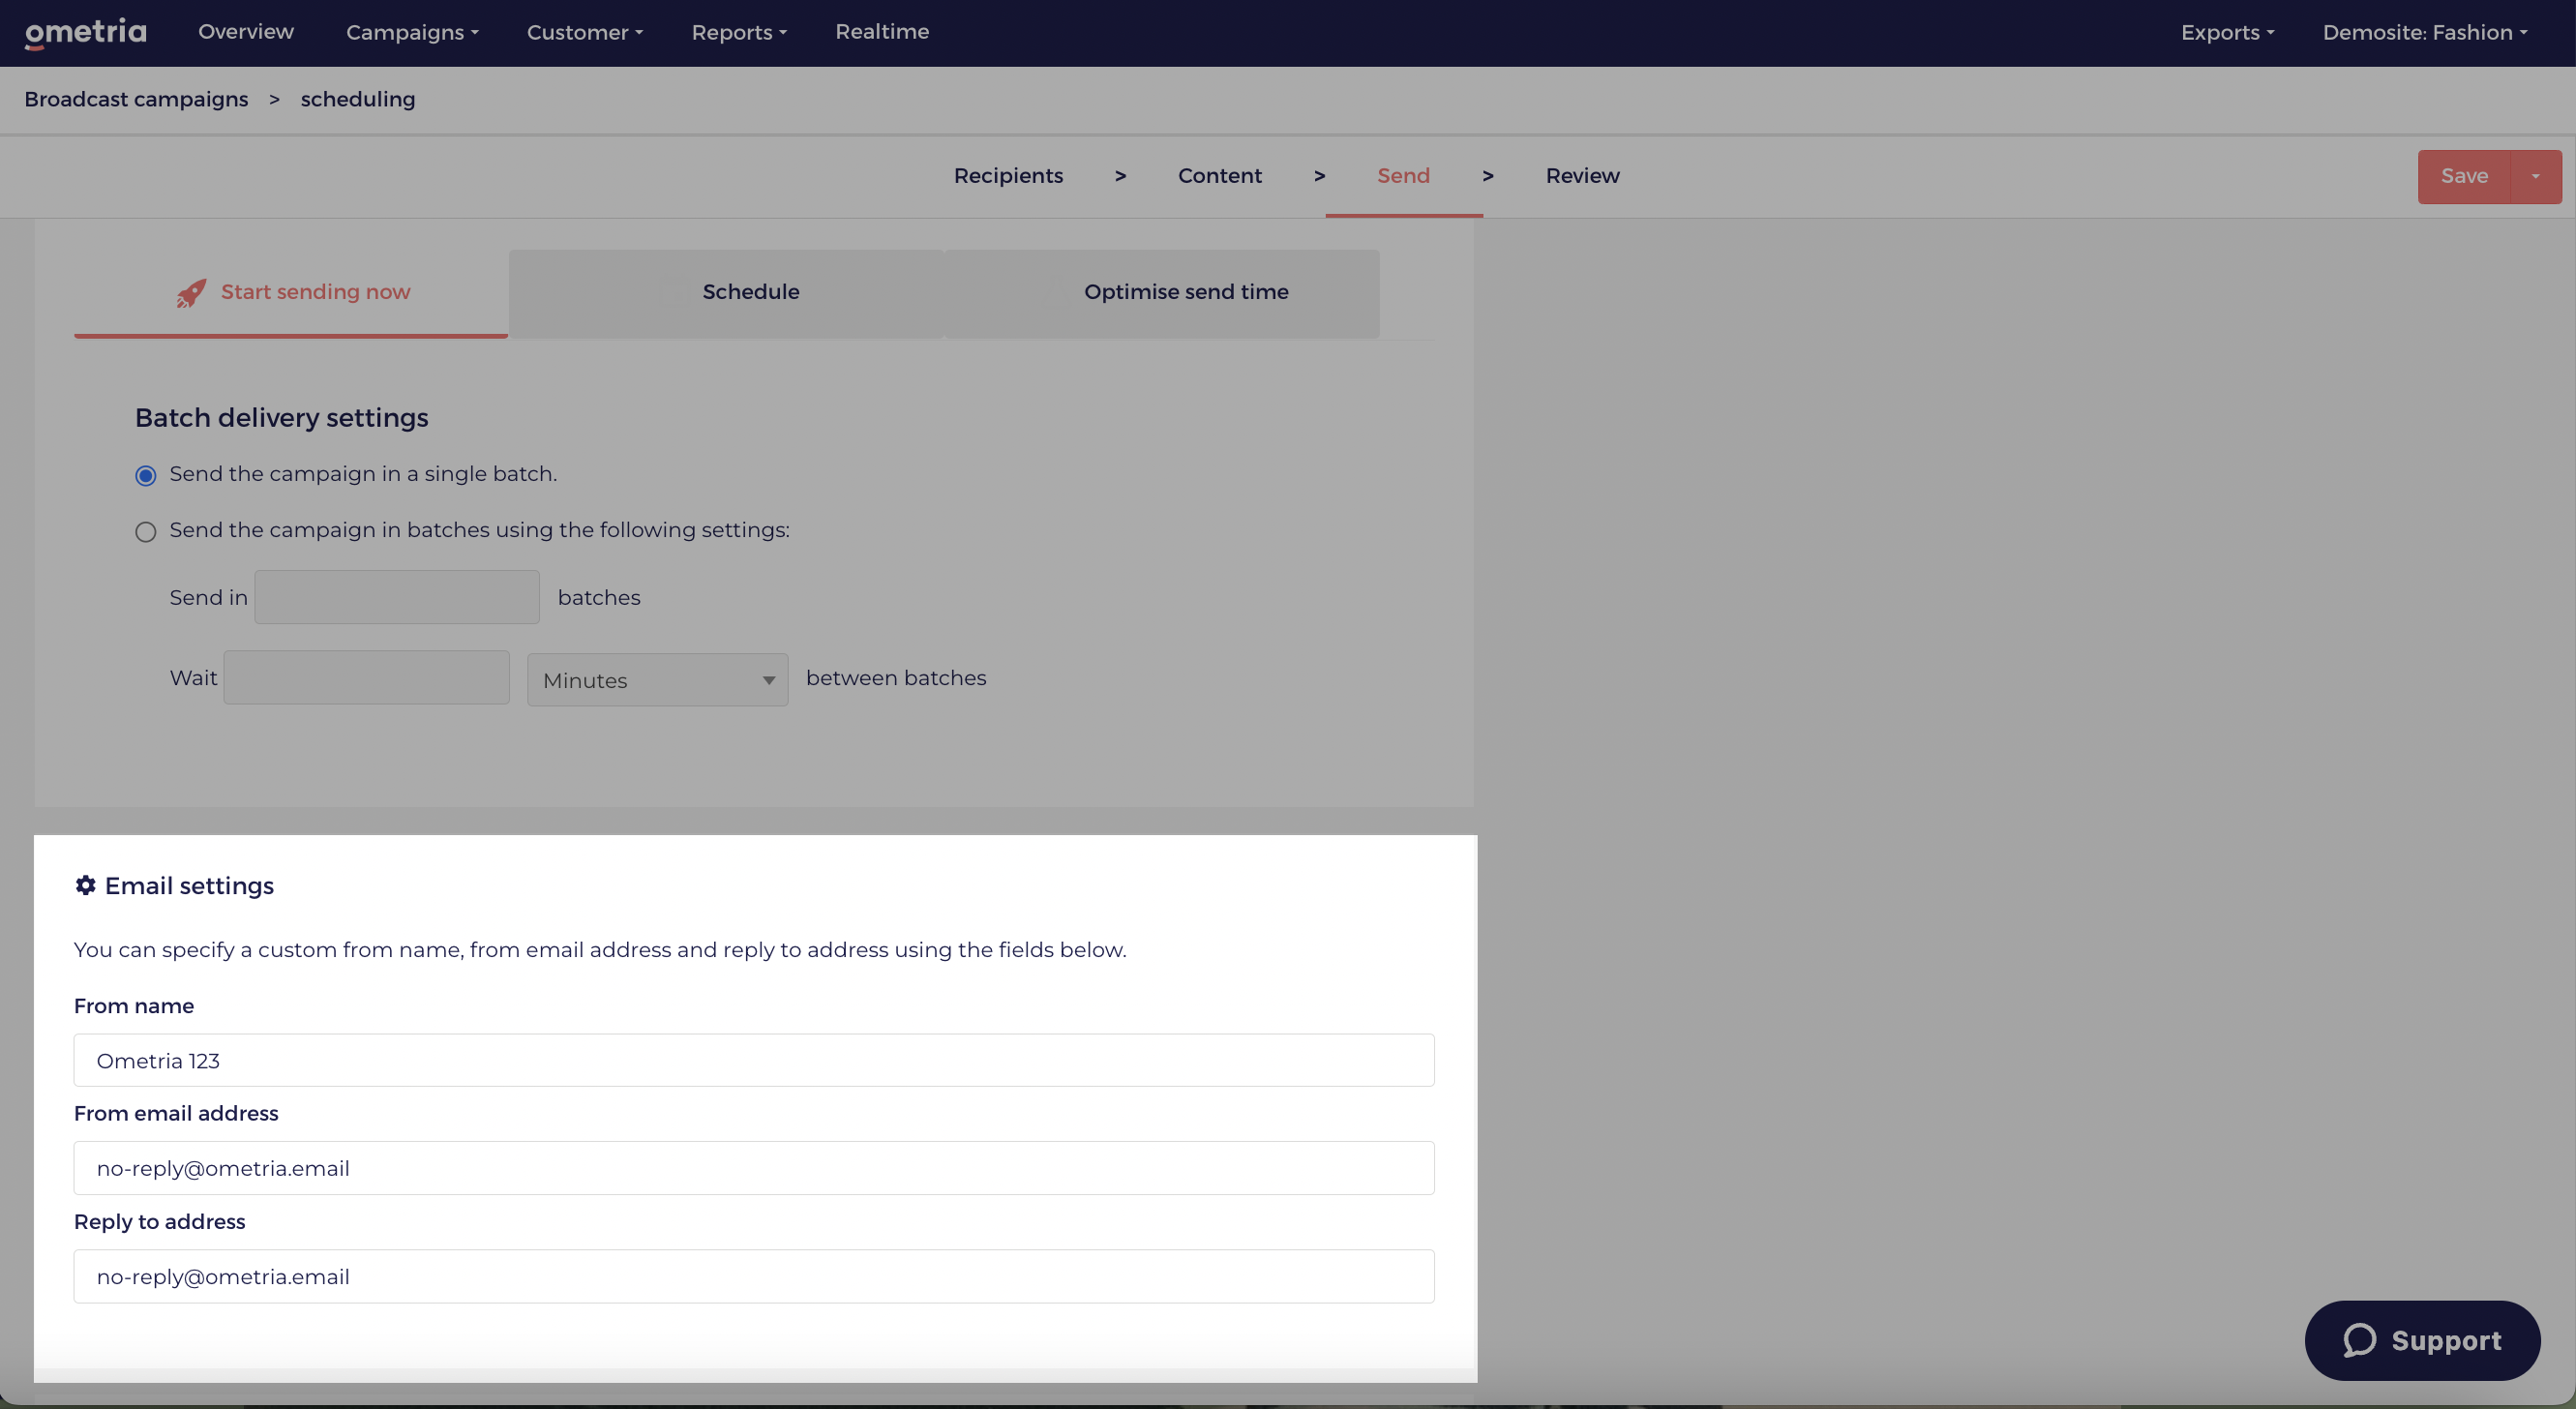Click the From name text field

[754, 1060]
